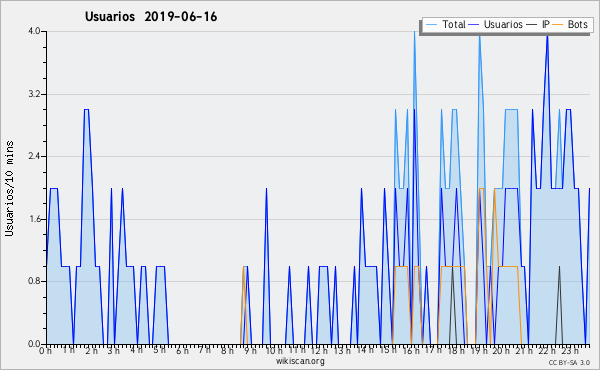
Task: Click the '6 h' x-axis label
Action: 182,351
